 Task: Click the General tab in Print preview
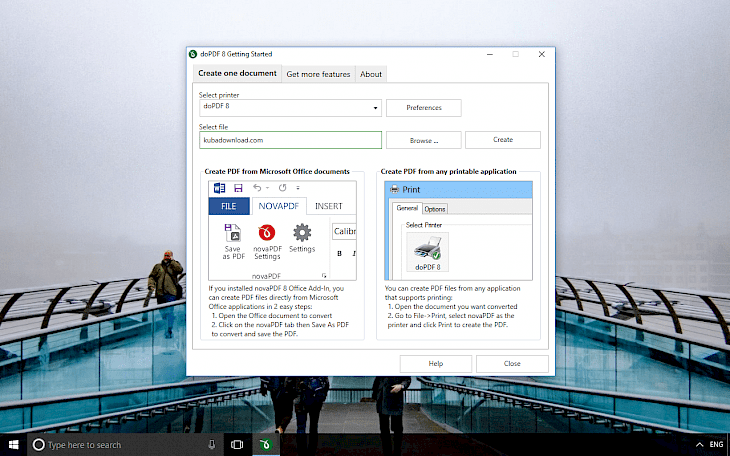407,208
